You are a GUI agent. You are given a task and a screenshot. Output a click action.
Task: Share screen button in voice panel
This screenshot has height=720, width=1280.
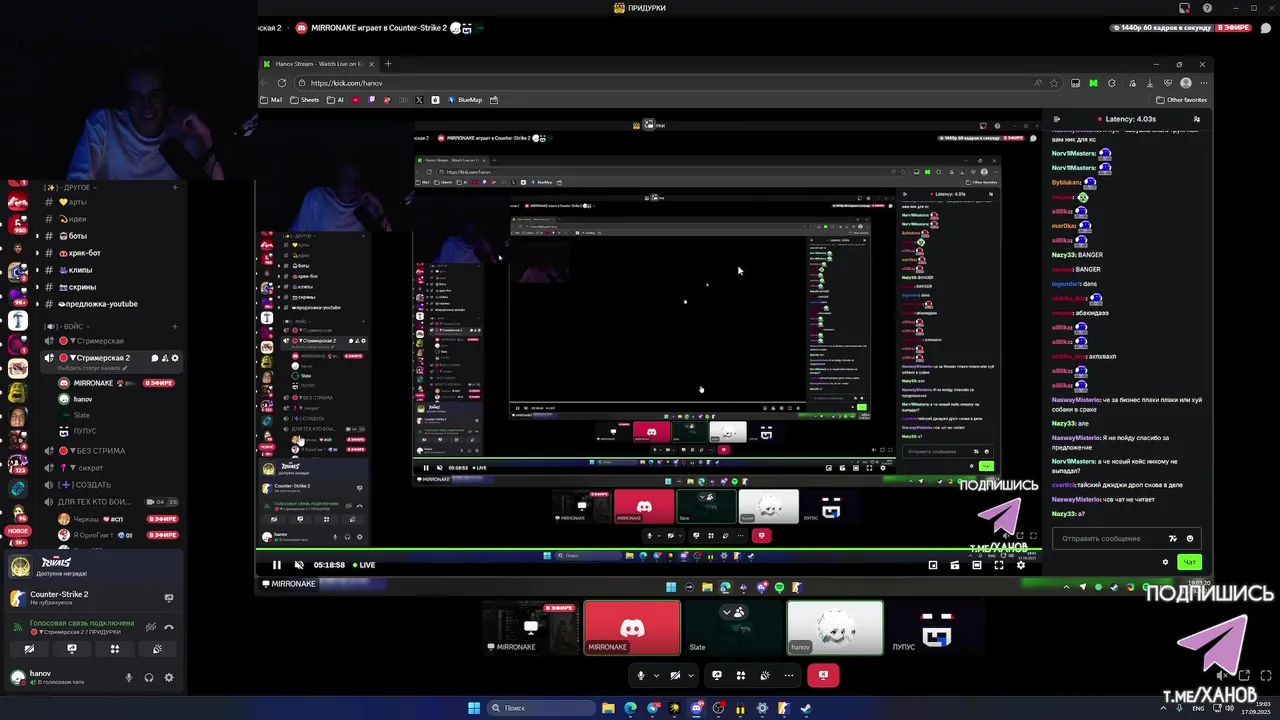tap(72, 649)
